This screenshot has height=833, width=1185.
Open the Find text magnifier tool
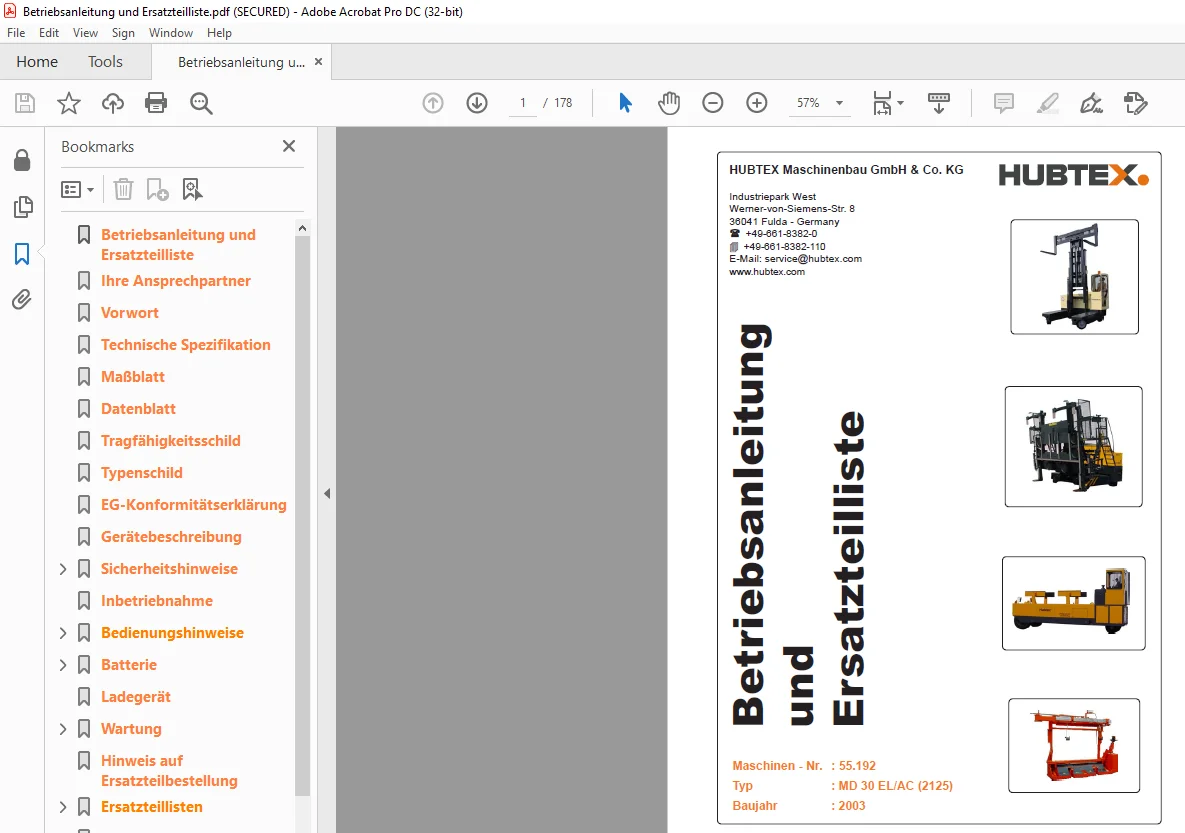tap(201, 104)
